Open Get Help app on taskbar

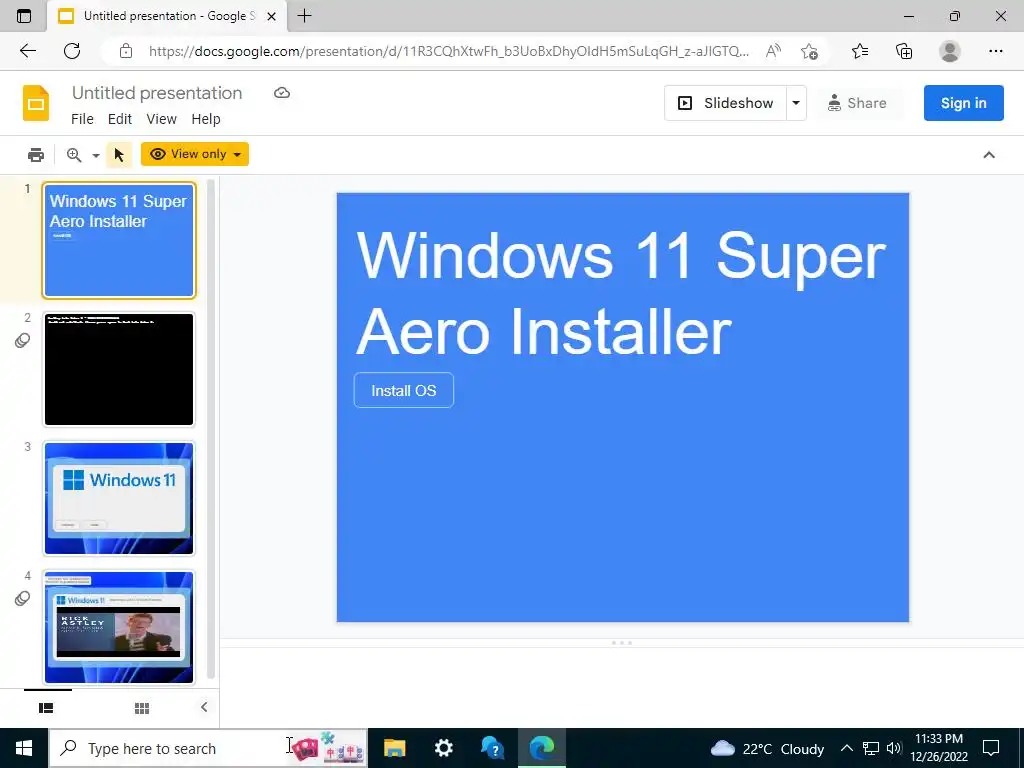tap(492, 748)
